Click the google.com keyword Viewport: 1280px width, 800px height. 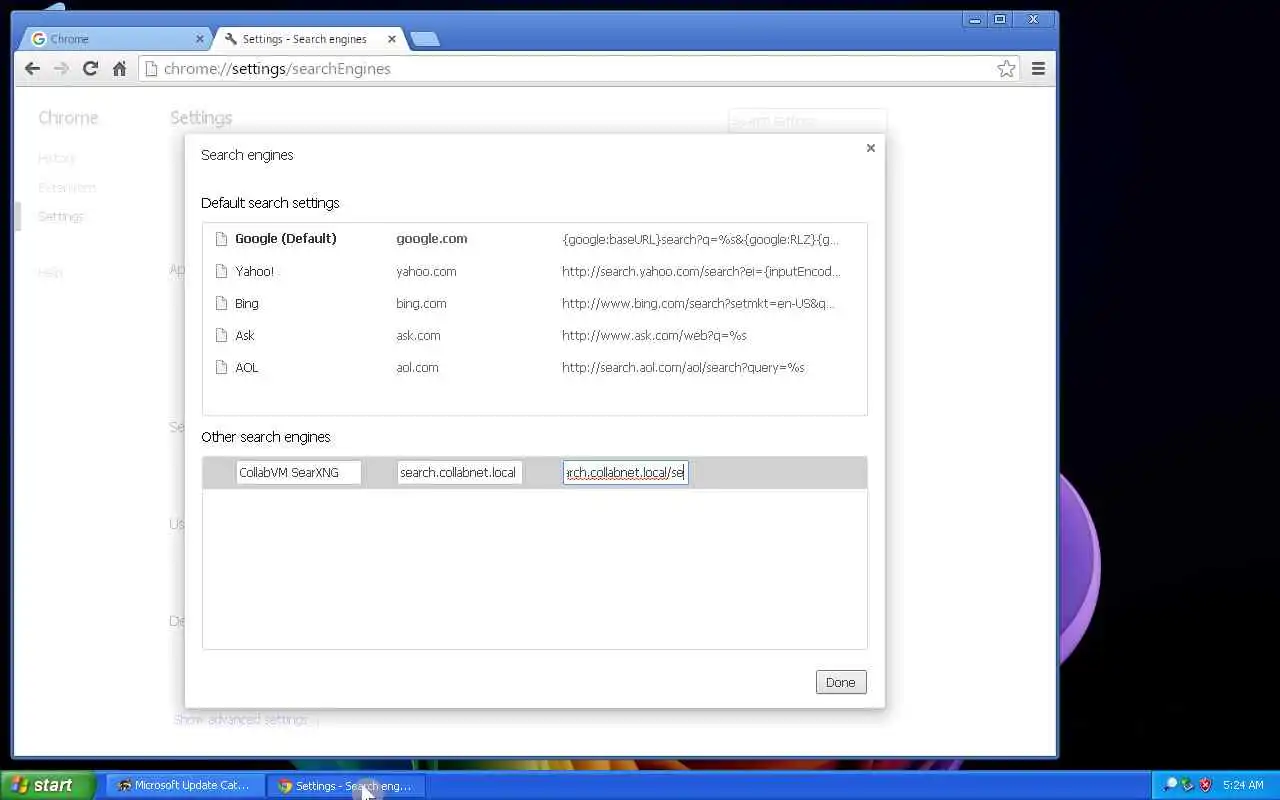point(431,239)
